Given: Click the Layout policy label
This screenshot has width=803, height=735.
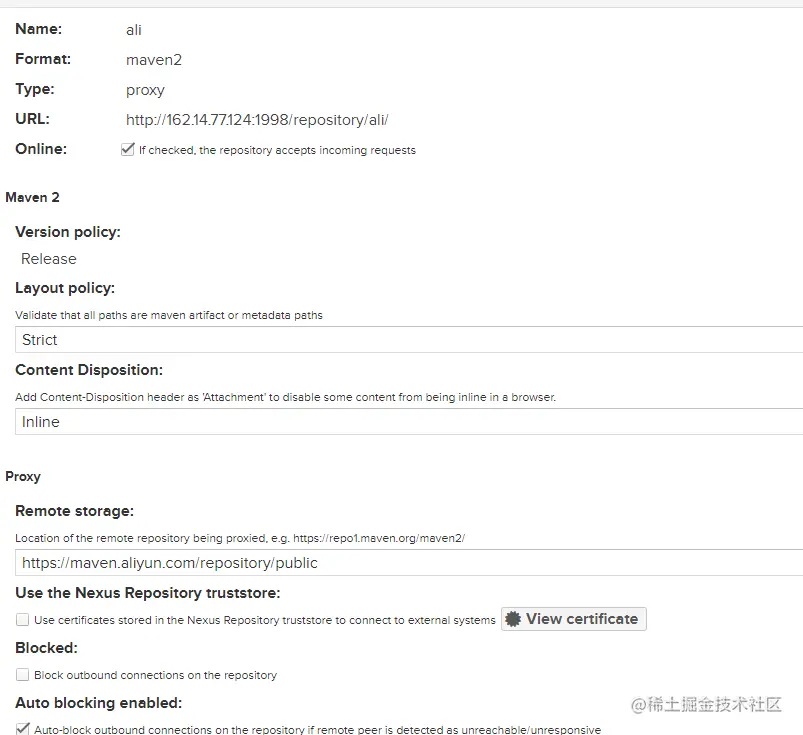Looking at the screenshot, I should pyautogui.click(x=65, y=288).
